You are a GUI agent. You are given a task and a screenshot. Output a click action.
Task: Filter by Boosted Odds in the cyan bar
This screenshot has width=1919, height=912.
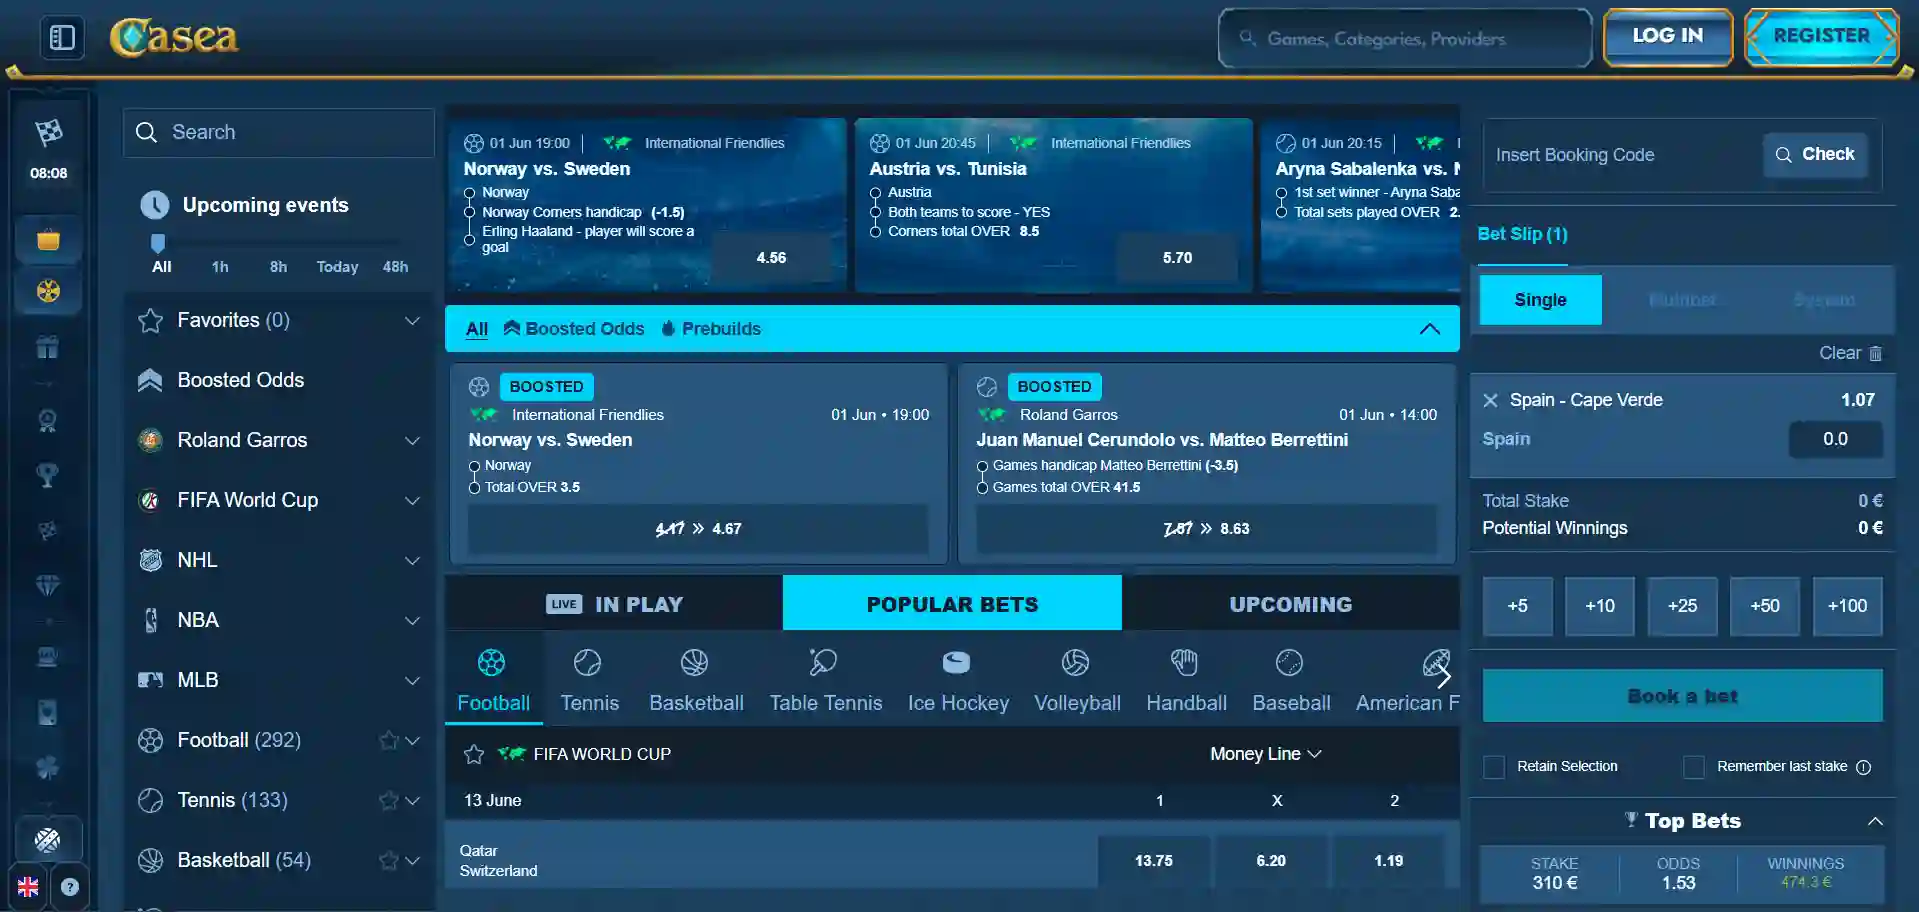[x=574, y=329]
